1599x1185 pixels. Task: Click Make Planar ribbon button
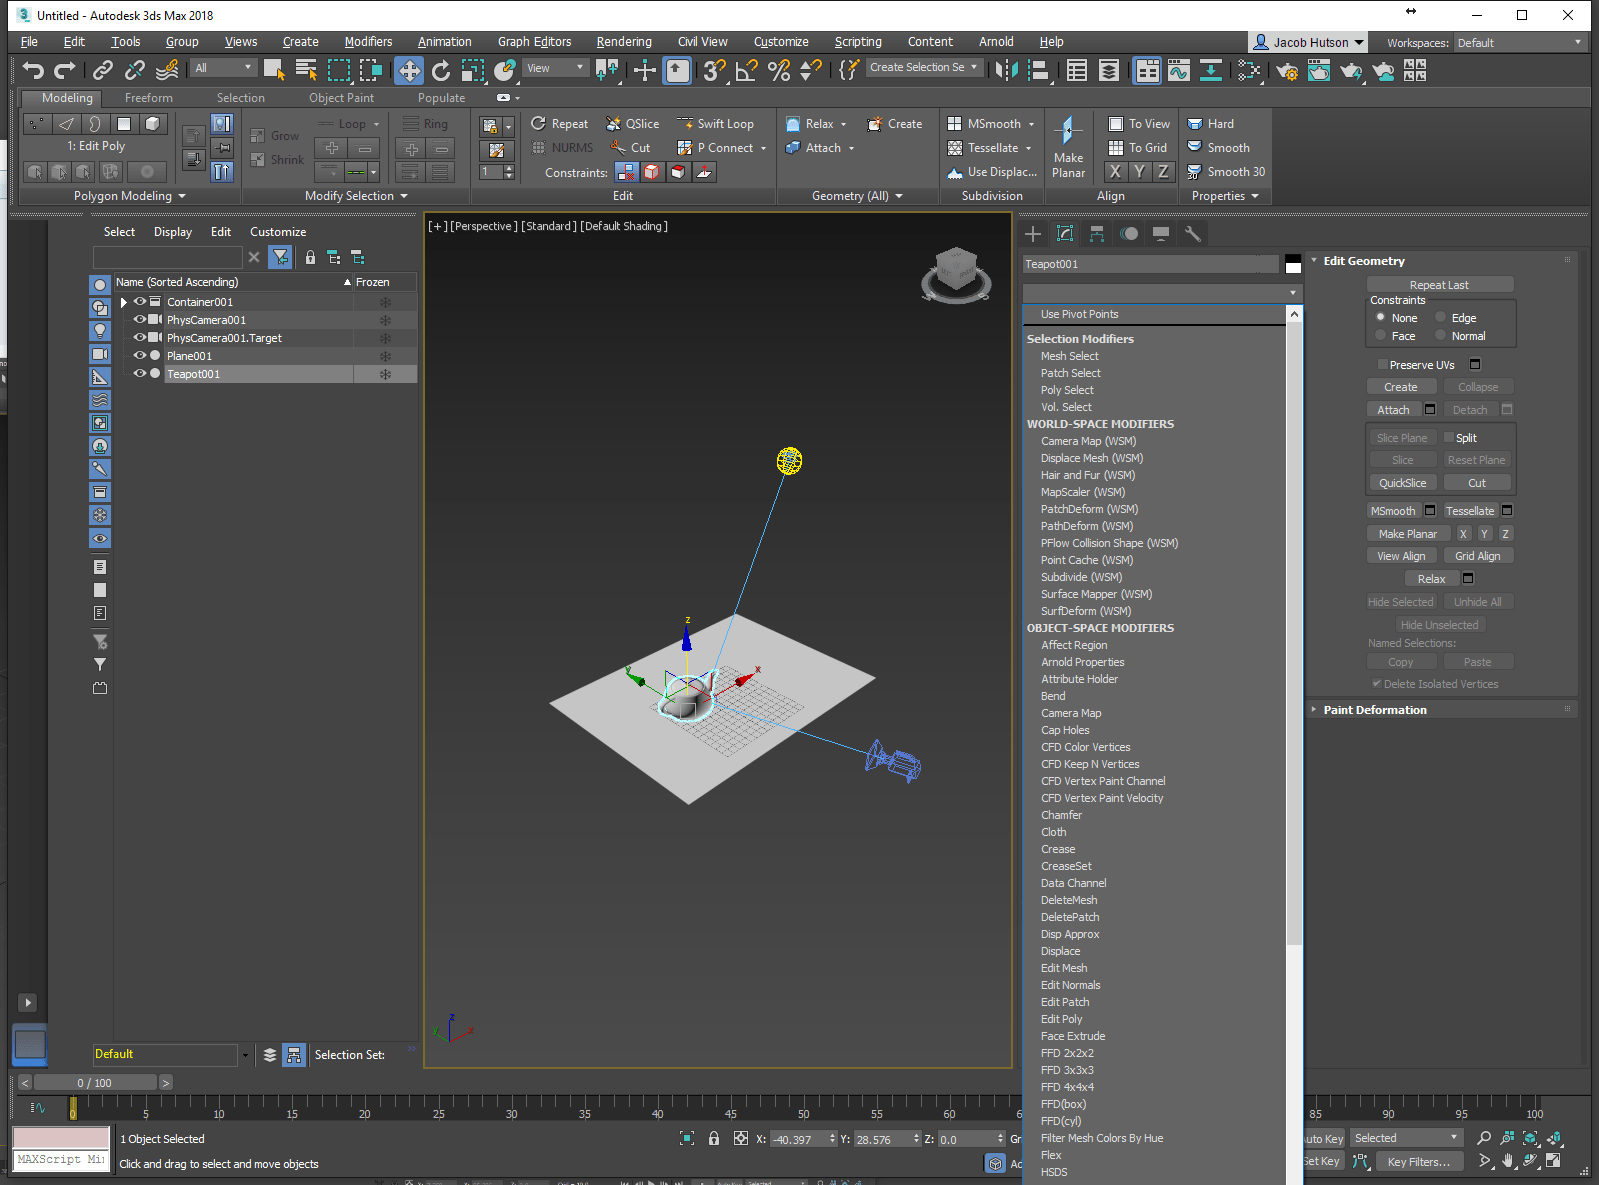(1068, 148)
